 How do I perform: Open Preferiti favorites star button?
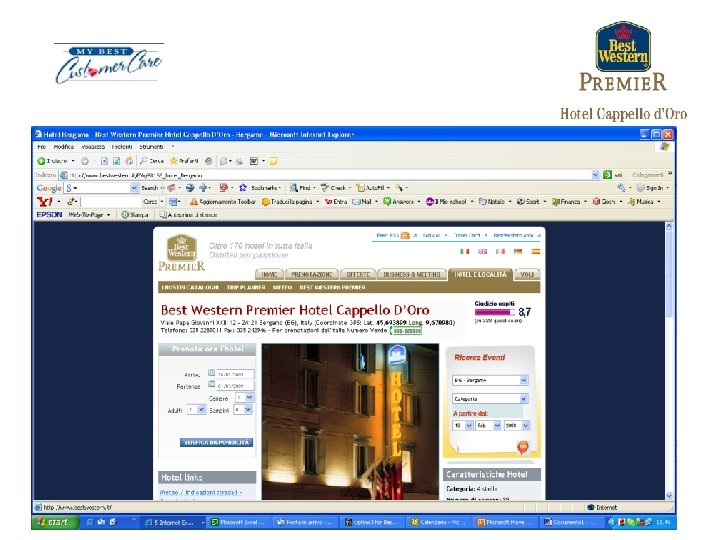[184, 161]
